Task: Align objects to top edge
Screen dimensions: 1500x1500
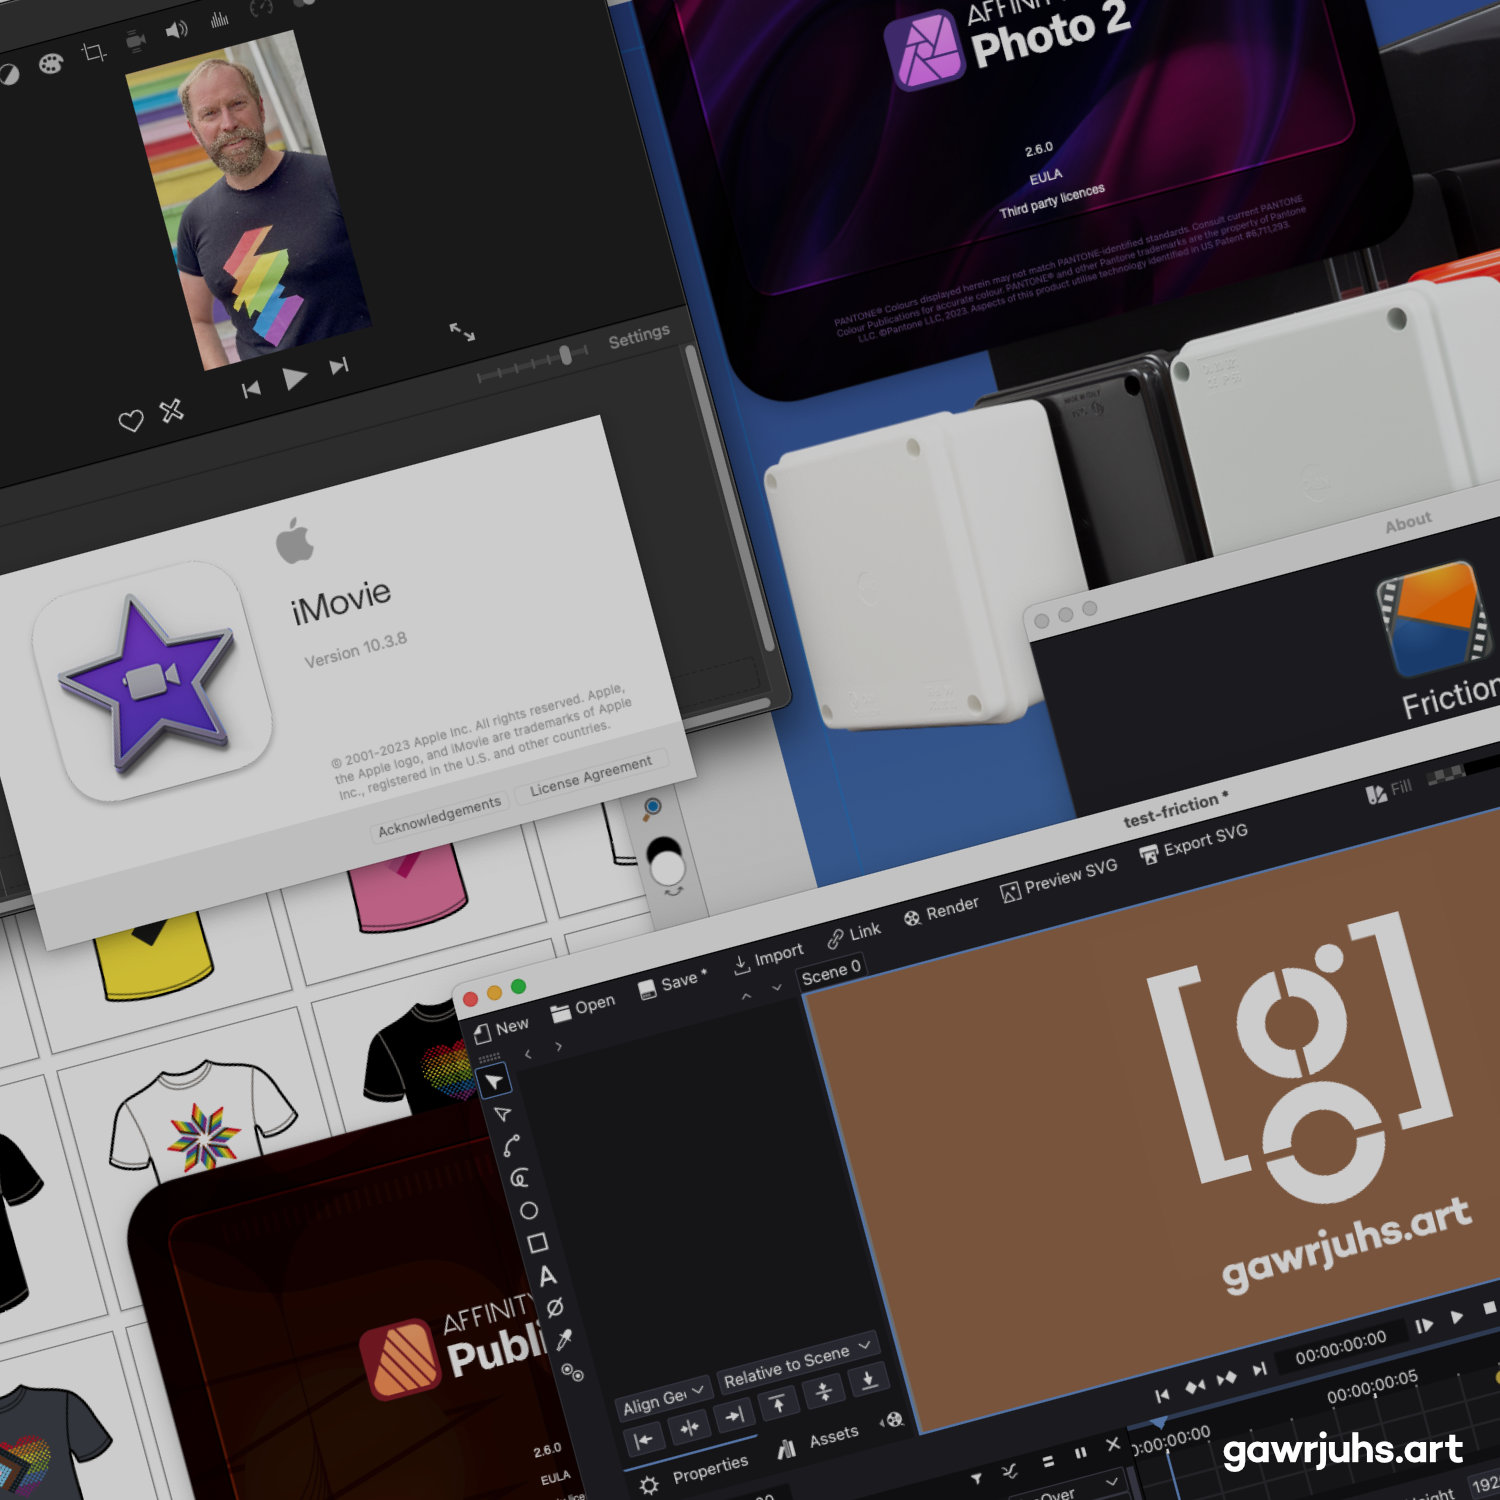Action: (x=778, y=1404)
